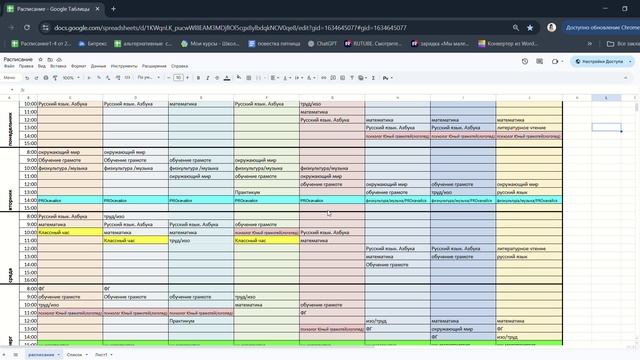Open vertical align dropdown
Screen dimensions: 640x360
287,78
